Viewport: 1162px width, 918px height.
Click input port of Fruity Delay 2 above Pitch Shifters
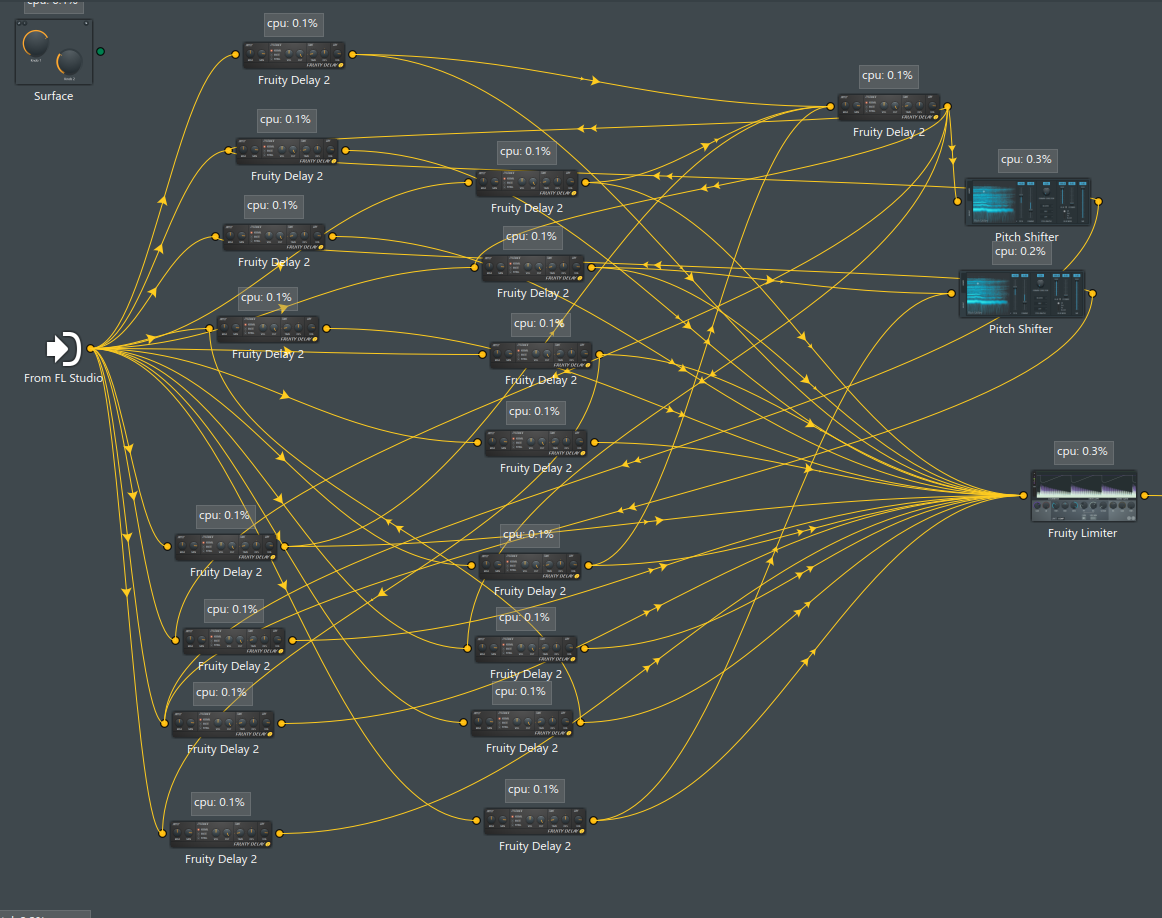[x=830, y=107]
